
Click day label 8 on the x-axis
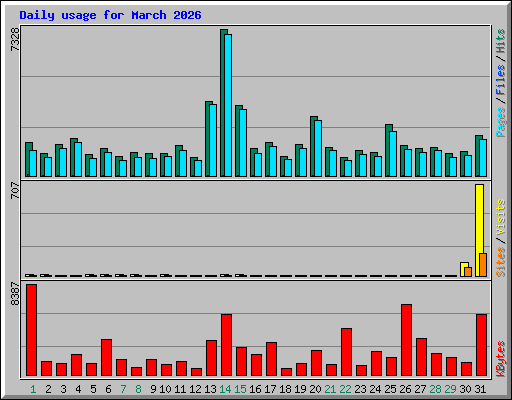(x=138, y=389)
